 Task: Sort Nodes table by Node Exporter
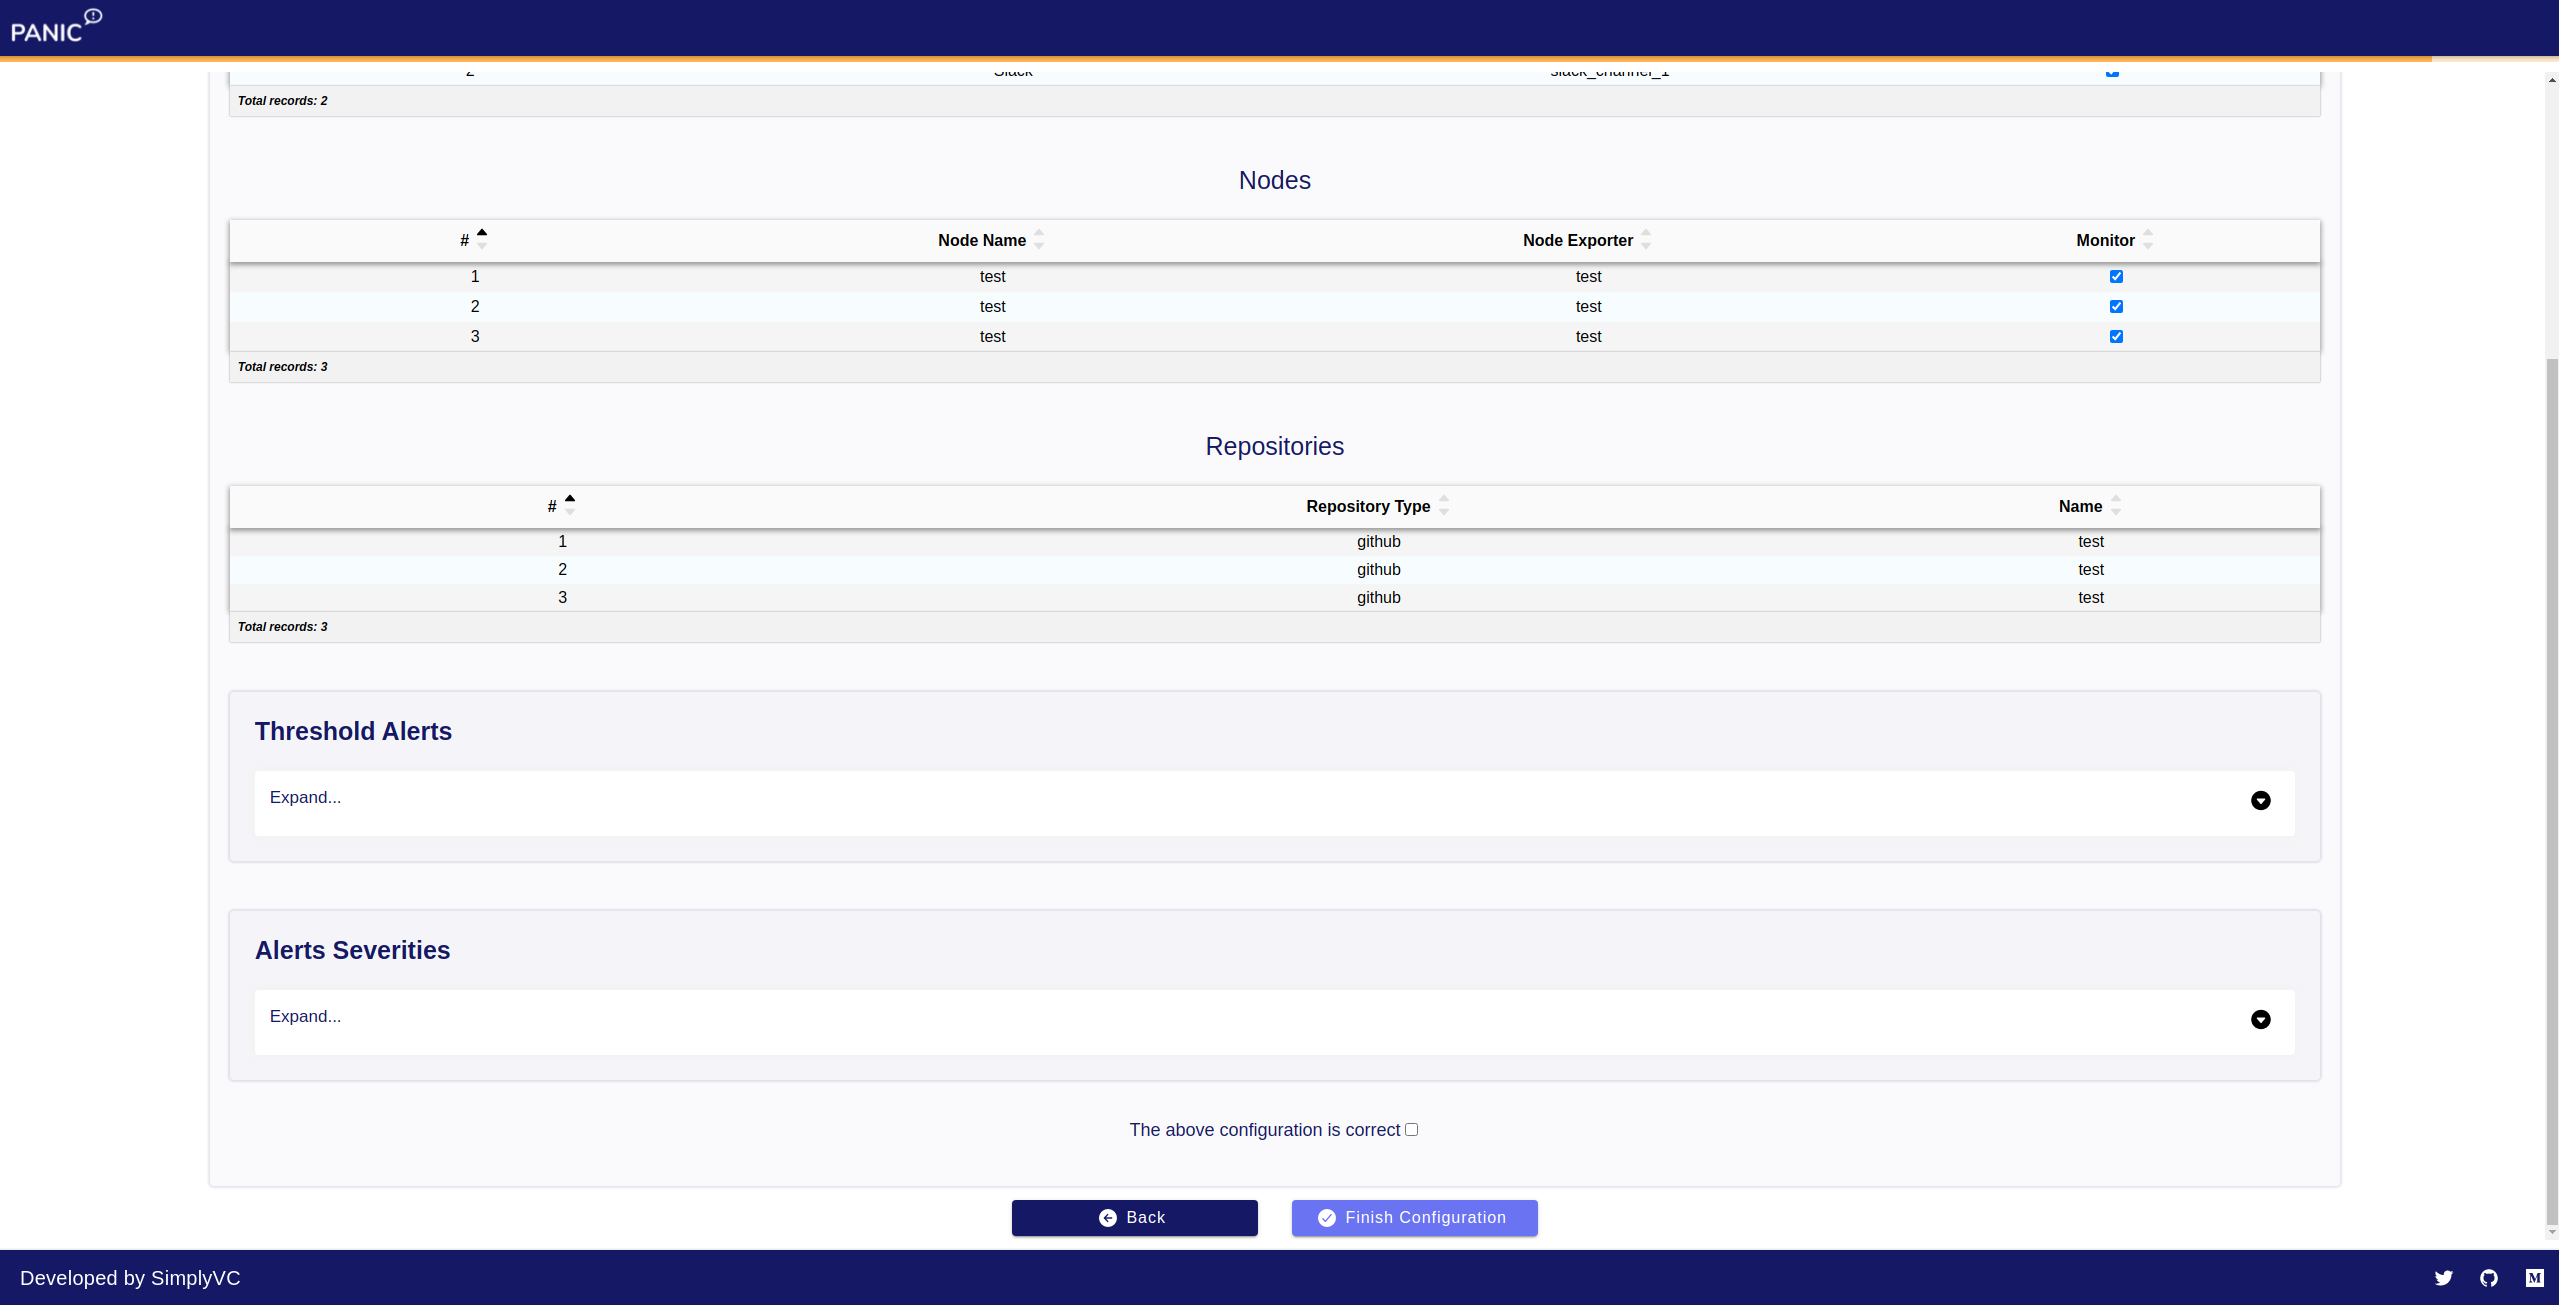tap(1577, 240)
